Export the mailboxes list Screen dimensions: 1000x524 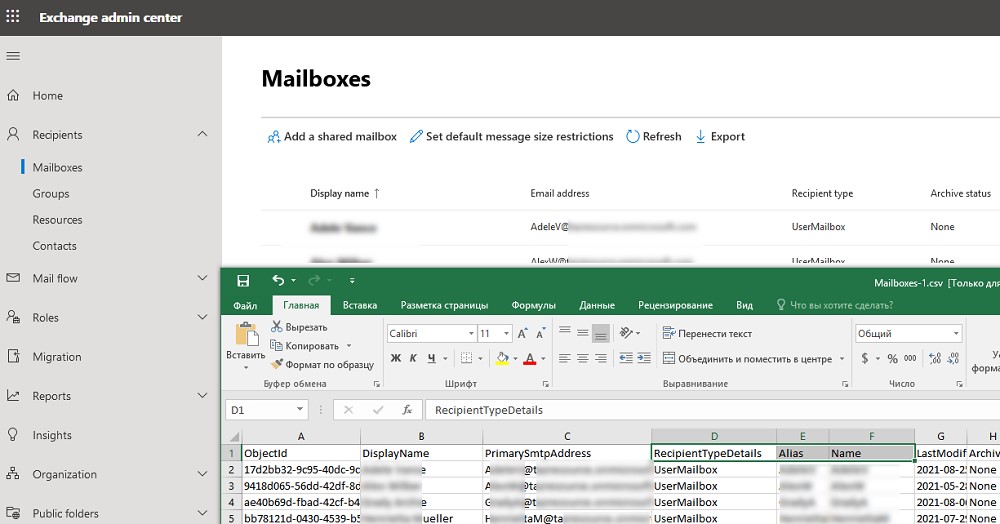[x=720, y=136]
